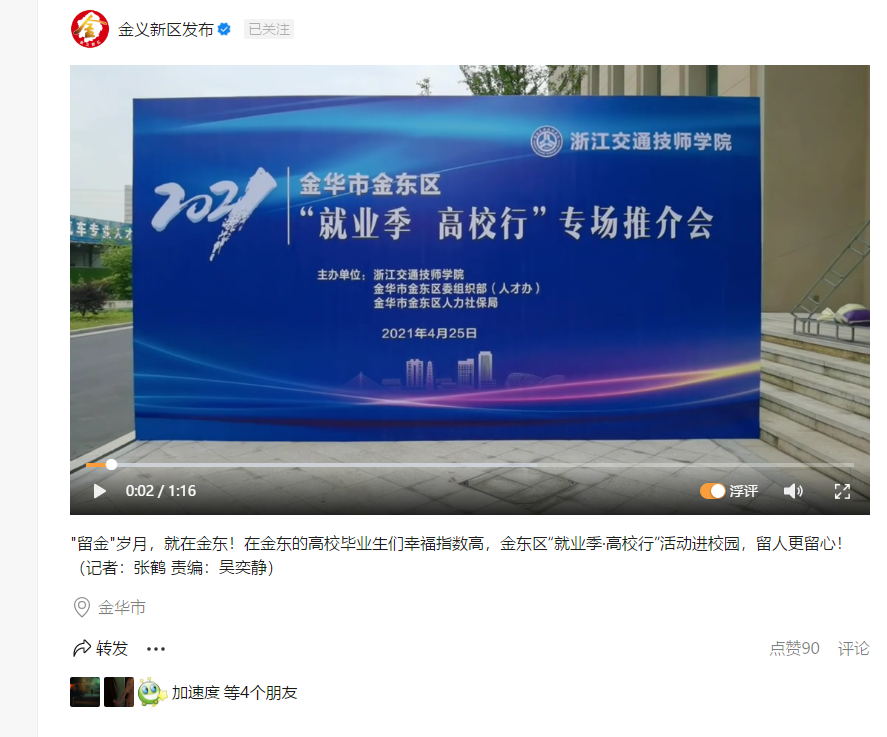Click 点赞90 to like the post
The height and width of the screenshot is (737, 887).
794,648
